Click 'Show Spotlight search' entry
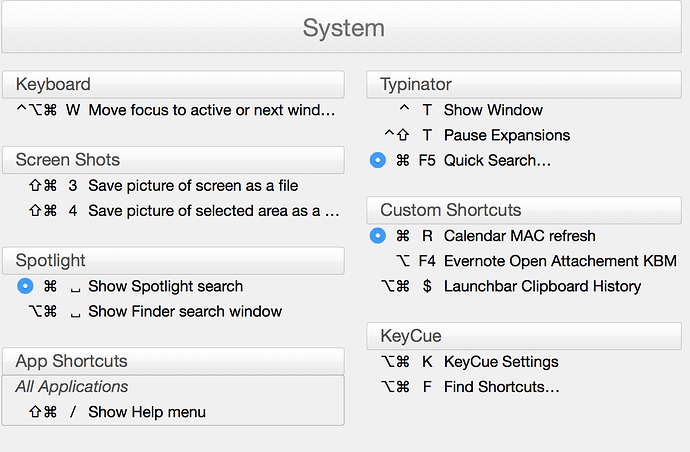 165,286
